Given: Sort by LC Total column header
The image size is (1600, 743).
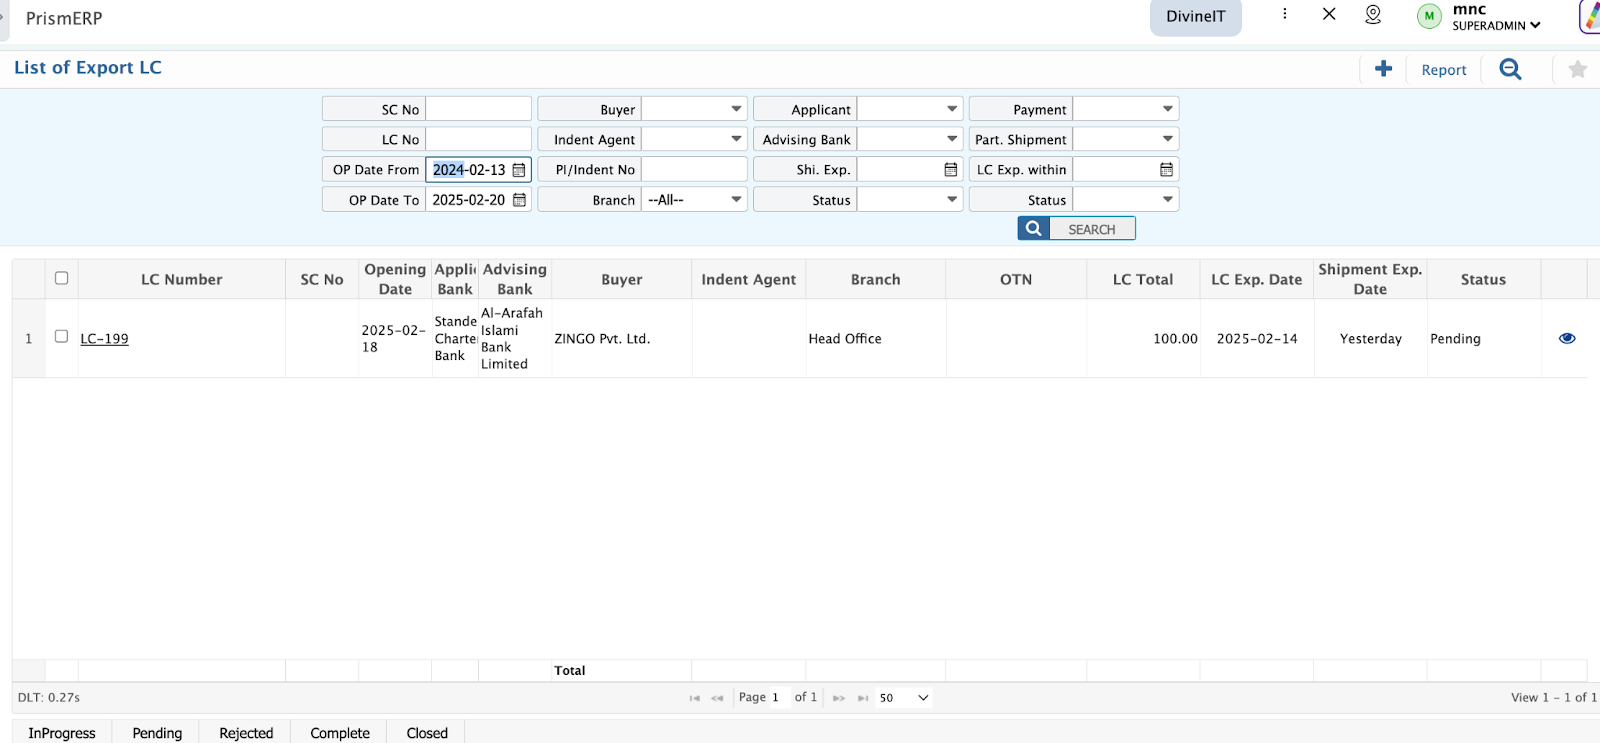Looking at the screenshot, I should pyautogui.click(x=1143, y=279).
